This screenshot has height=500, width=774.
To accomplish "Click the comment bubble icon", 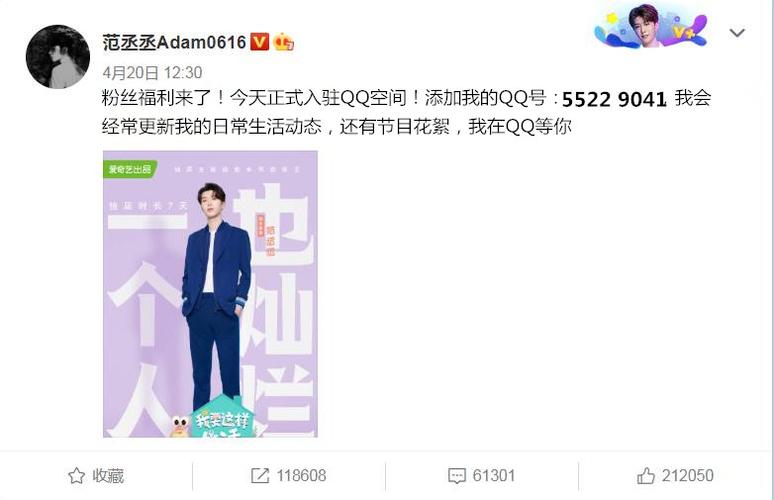I will coord(457,476).
